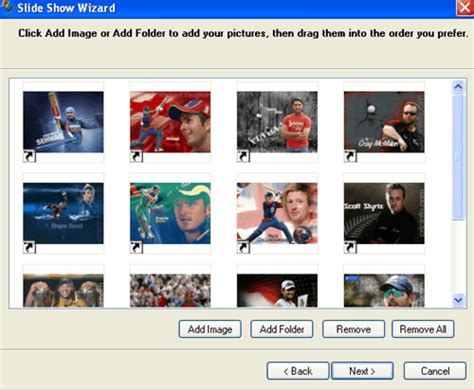Select the Sehwag blue cricket bat thumbnail
The height and width of the screenshot is (390, 474).
(x=63, y=122)
